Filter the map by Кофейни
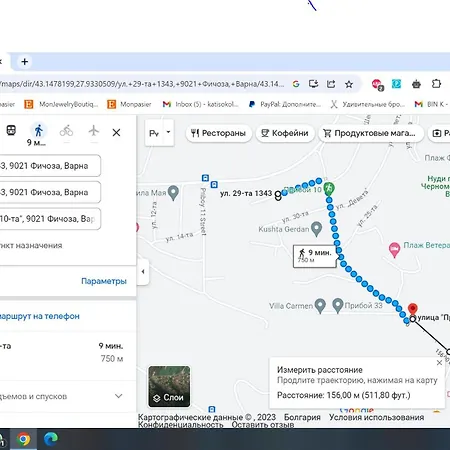Image resolution: width=450 pixels, height=450 pixels. 285,133
